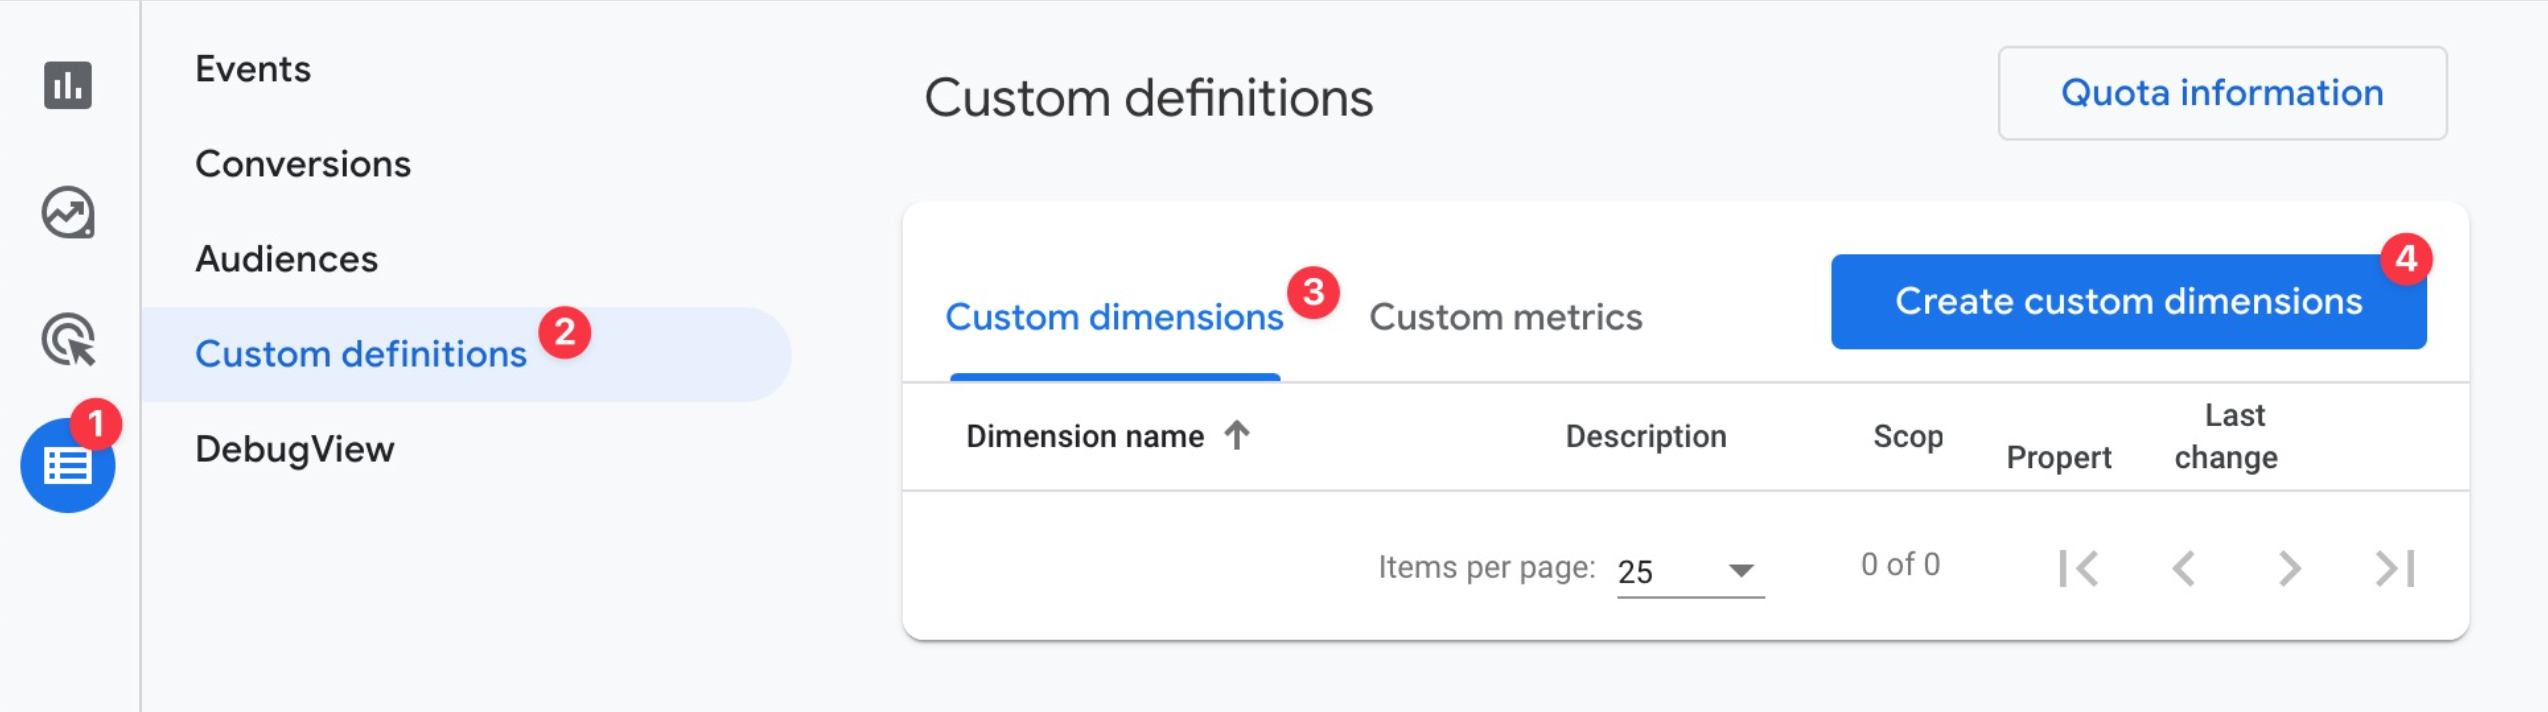Image resolution: width=2548 pixels, height=712 pixels.
Task: Click Create custom dimensions button
Action: [x=2128, y=301]
